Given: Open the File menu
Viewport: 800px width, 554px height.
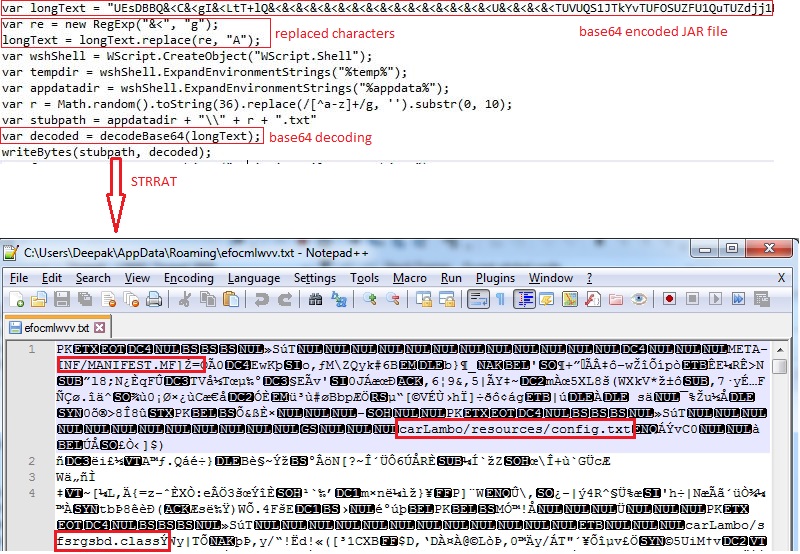Looking at the screenshot, I should [19, 278].
